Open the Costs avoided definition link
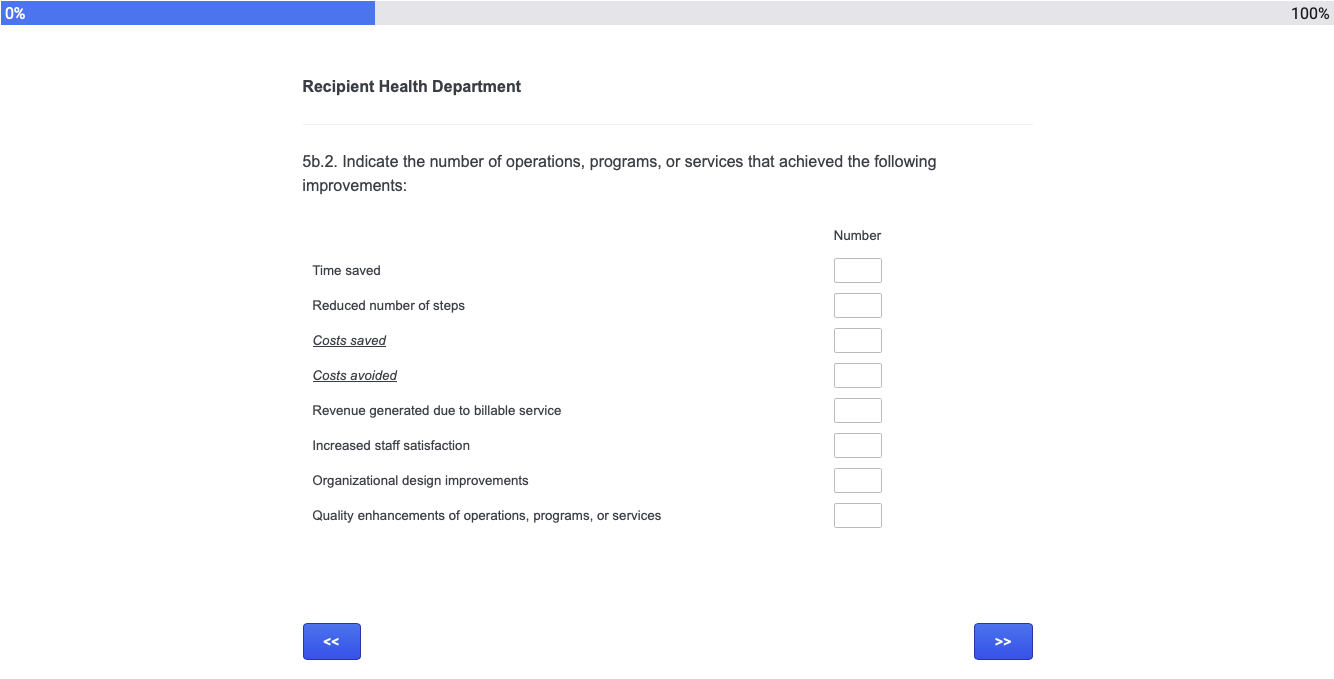This screenshot has width=1334, height=679. [x=354, y=376]
